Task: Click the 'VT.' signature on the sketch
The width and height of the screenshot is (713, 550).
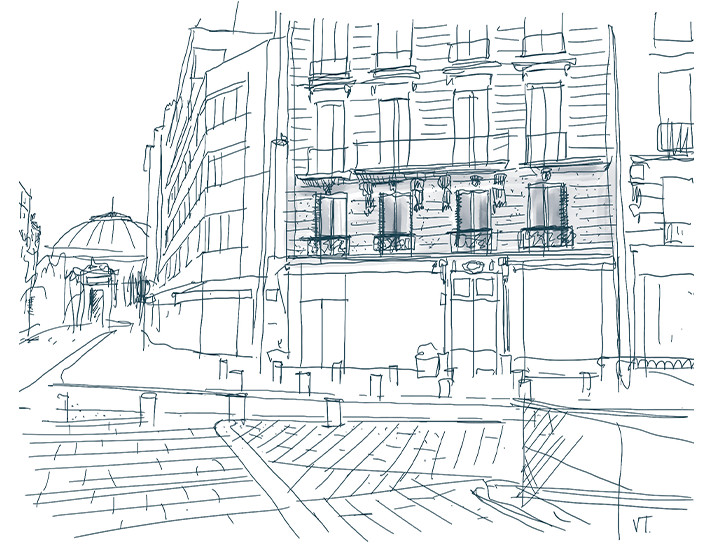Action: tap(641, 525)
